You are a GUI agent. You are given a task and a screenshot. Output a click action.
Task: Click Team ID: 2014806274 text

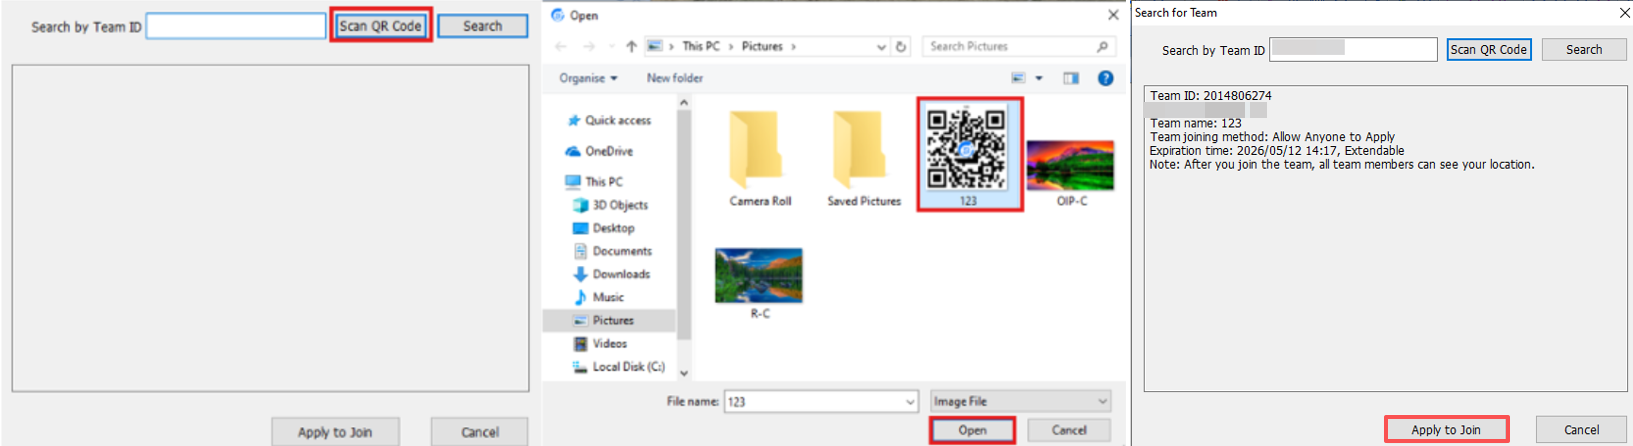(1210, 96)
